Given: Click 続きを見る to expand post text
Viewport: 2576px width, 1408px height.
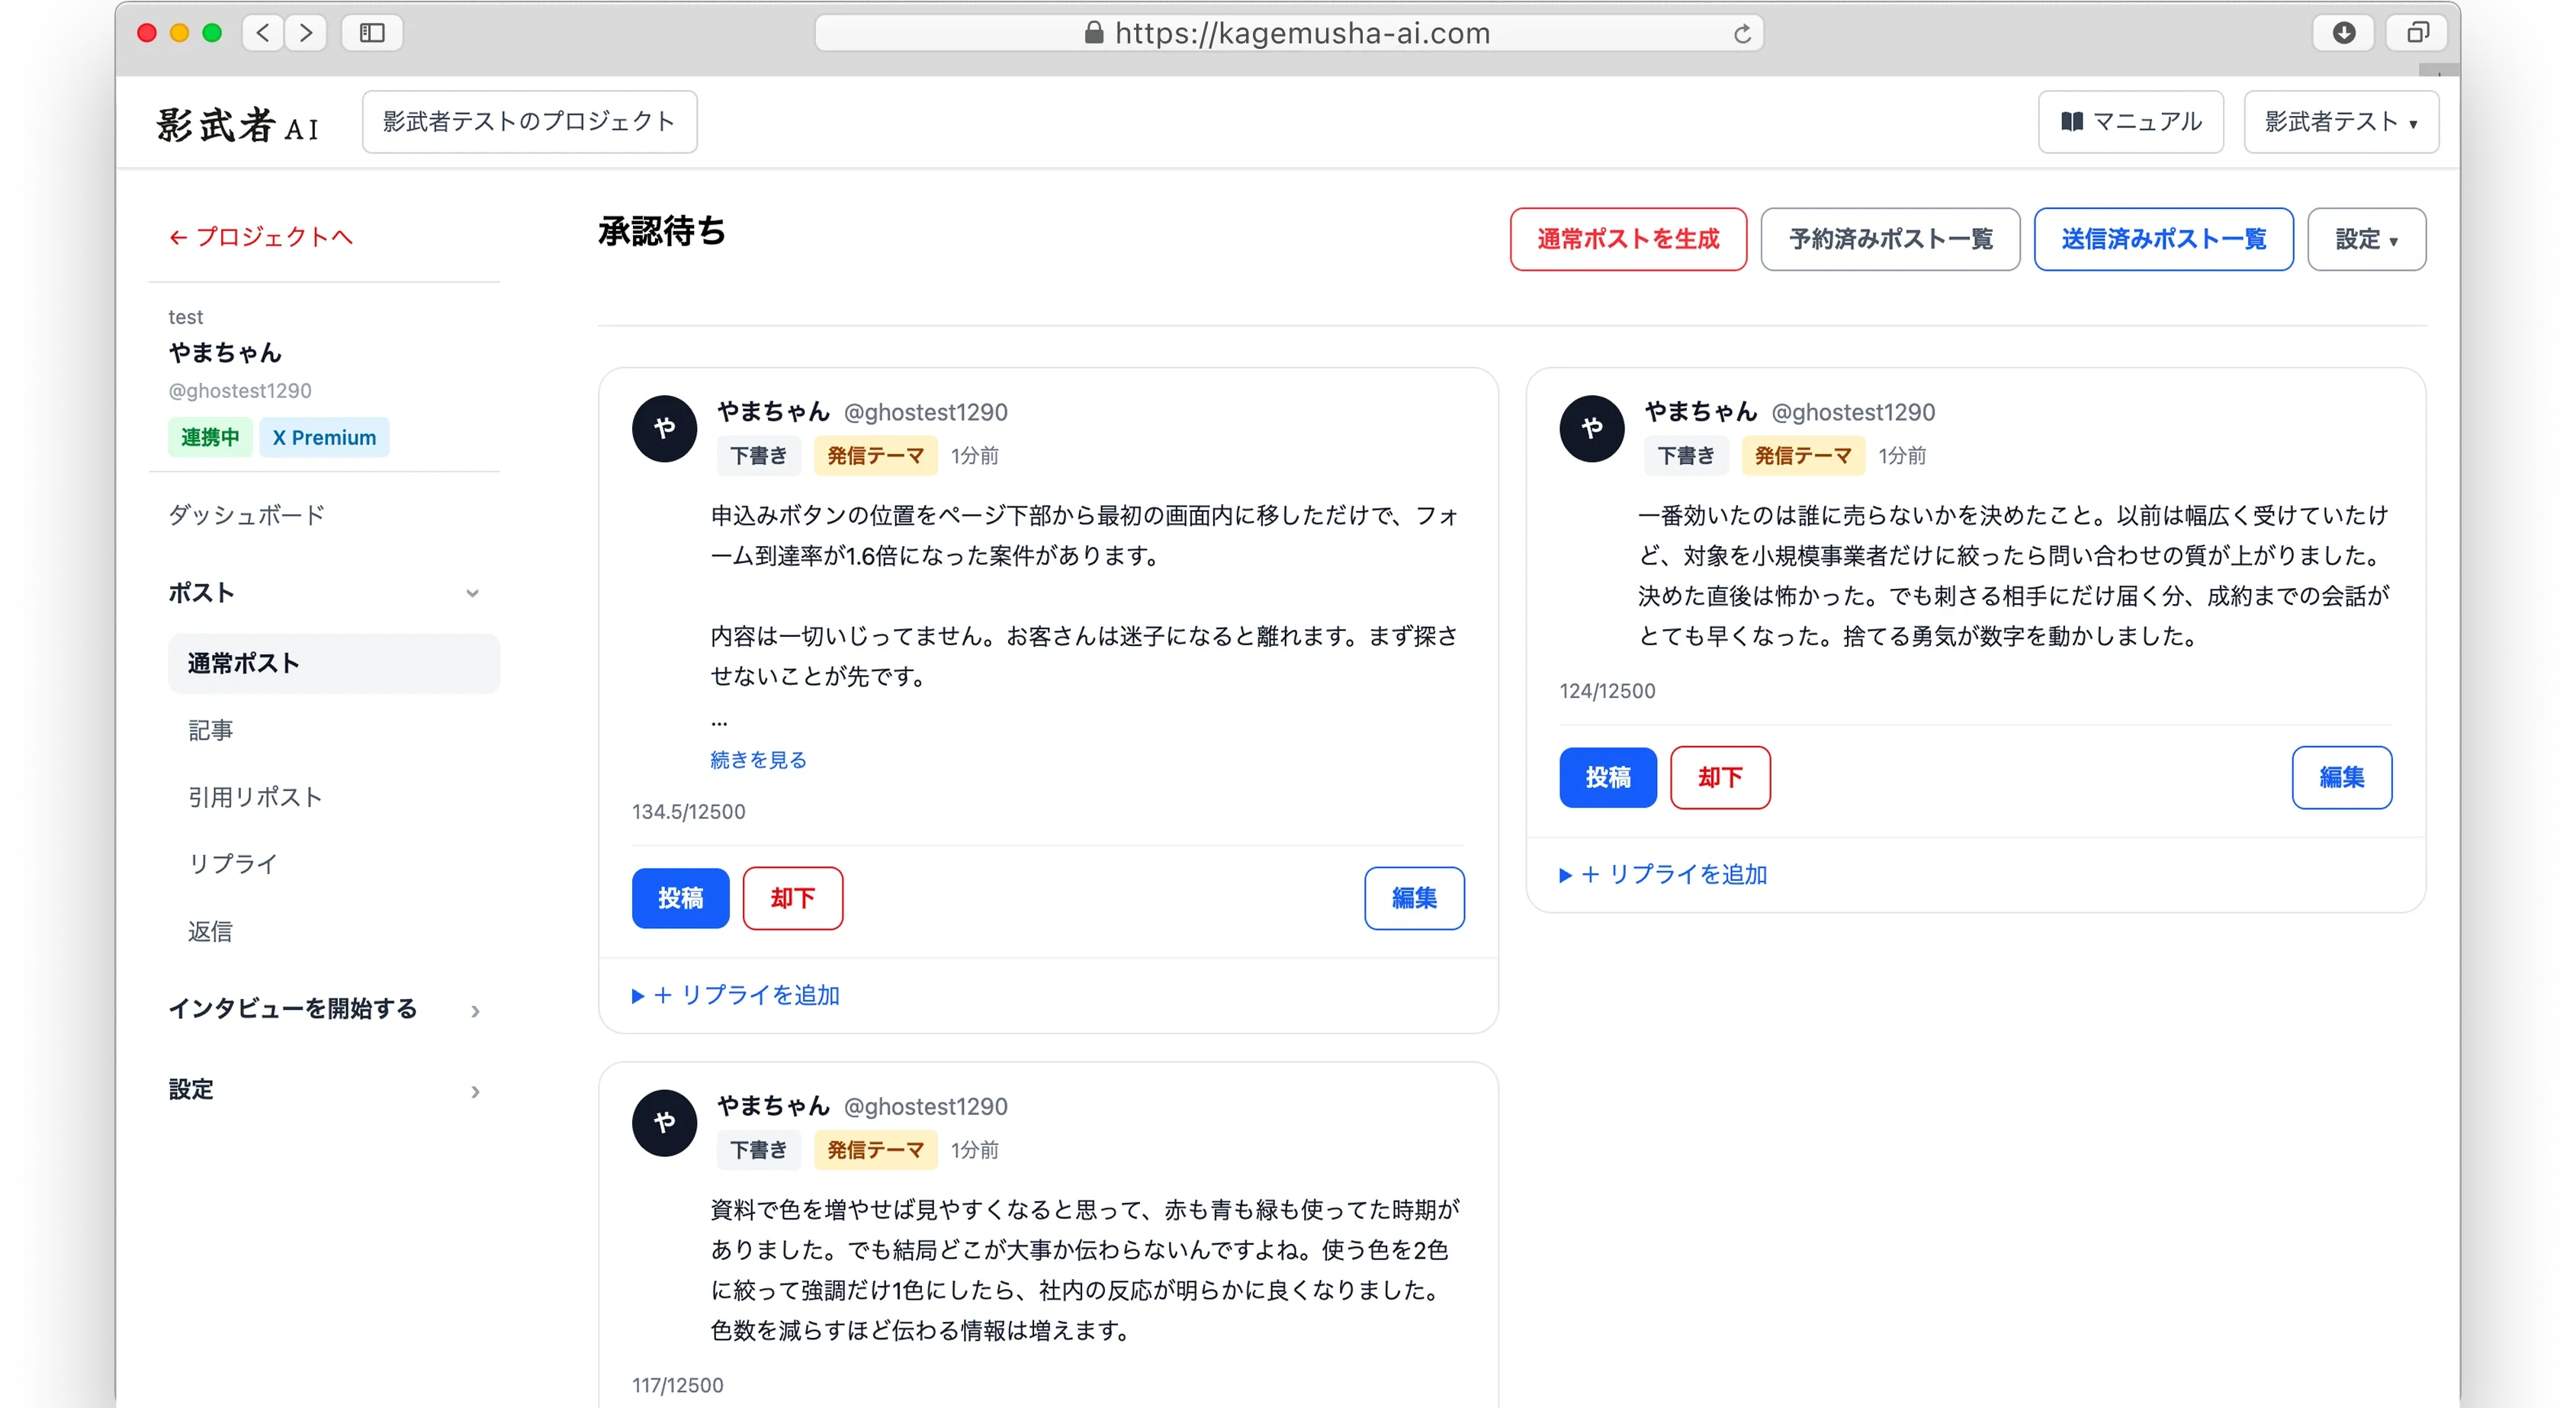Looking at the screenshot, I should [758, 759].
